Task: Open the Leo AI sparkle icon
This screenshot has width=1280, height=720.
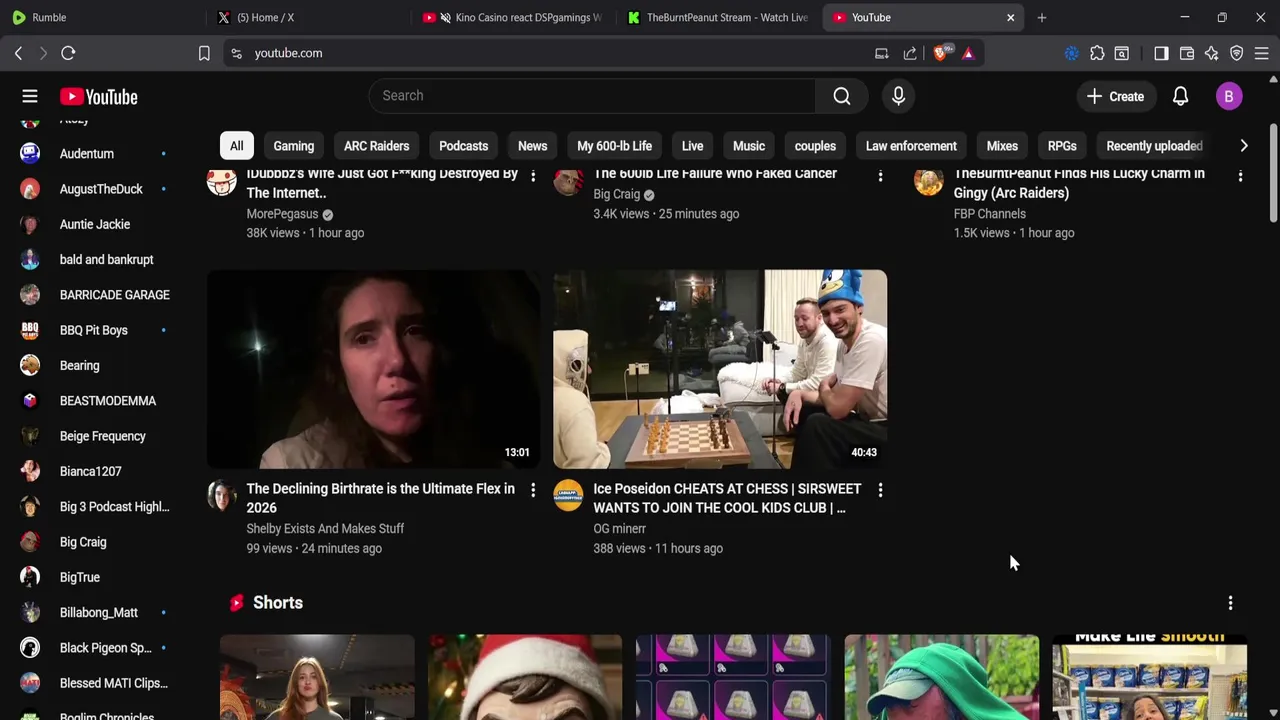Action: (x=1212, y=53)
